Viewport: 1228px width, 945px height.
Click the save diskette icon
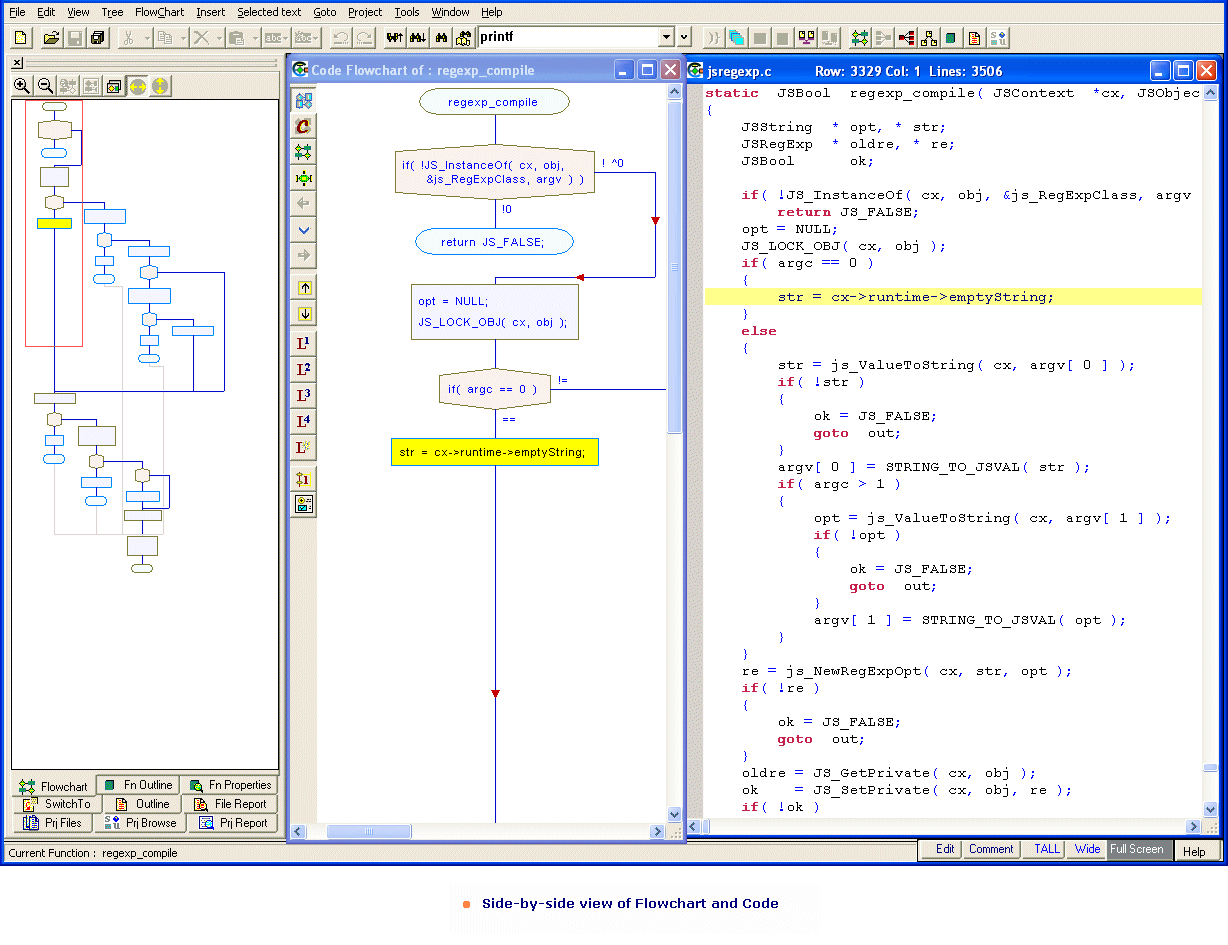click(75, 38)
